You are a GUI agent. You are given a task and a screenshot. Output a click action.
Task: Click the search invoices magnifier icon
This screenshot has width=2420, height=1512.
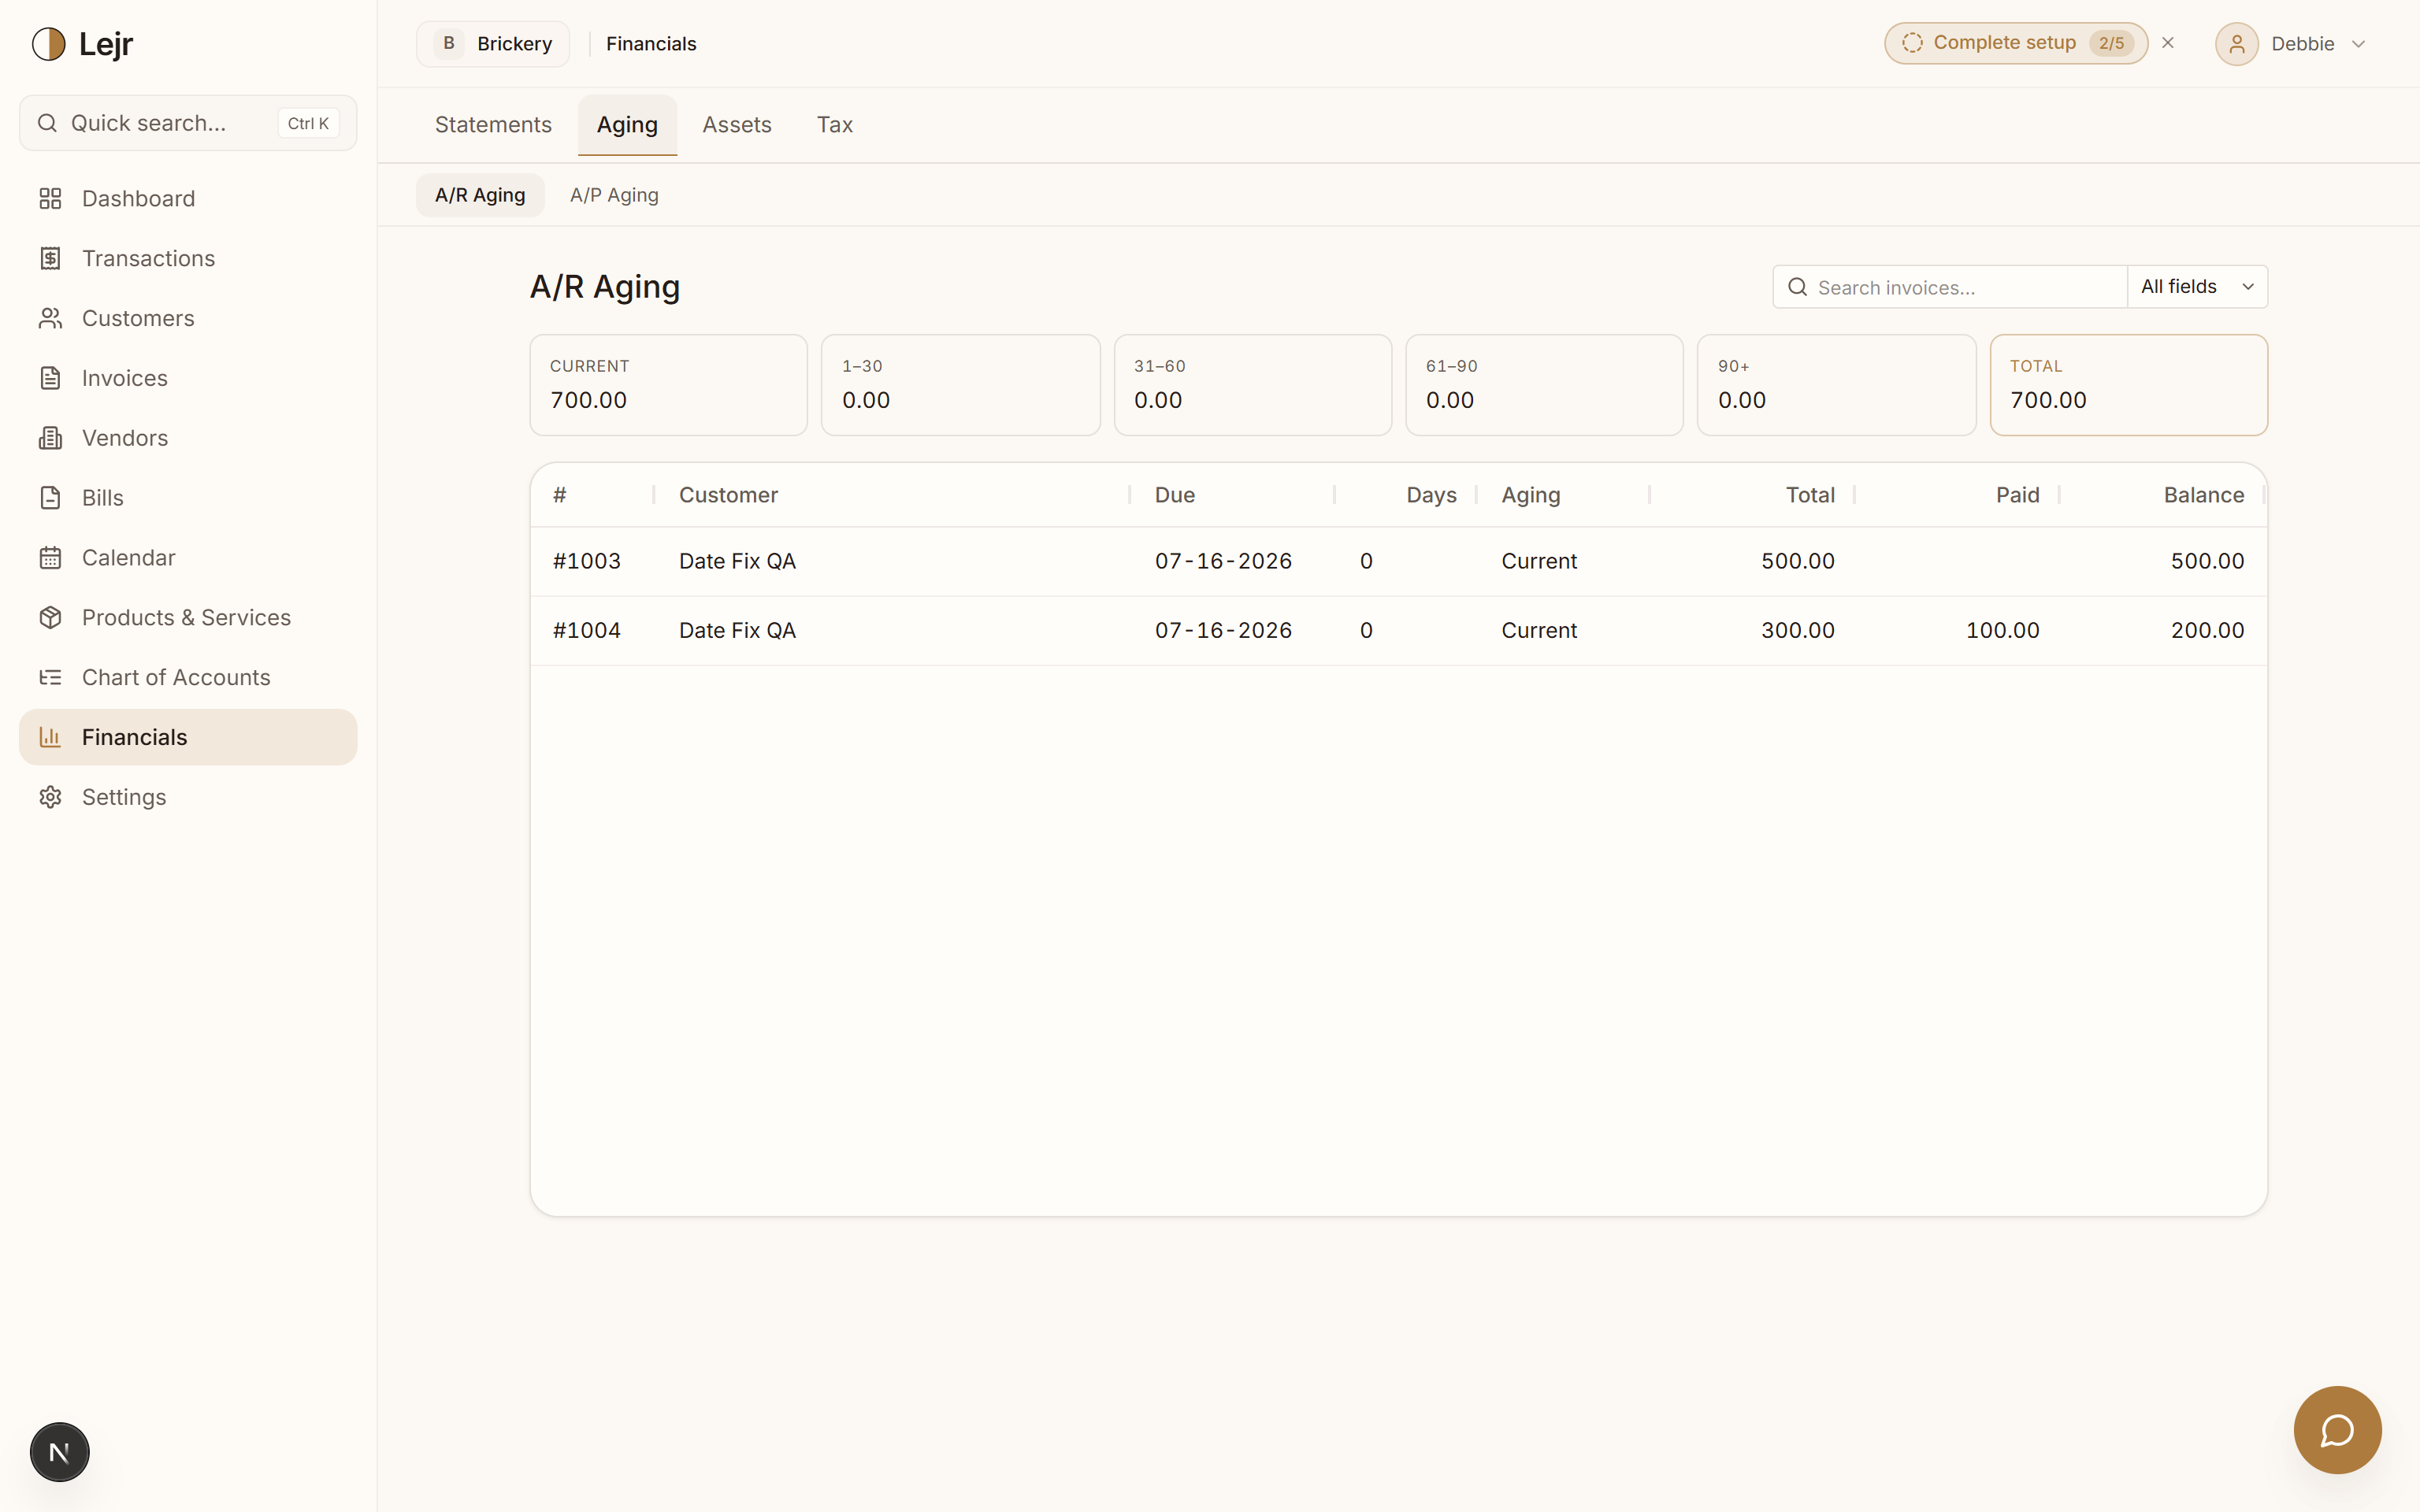click(1797, 287)
